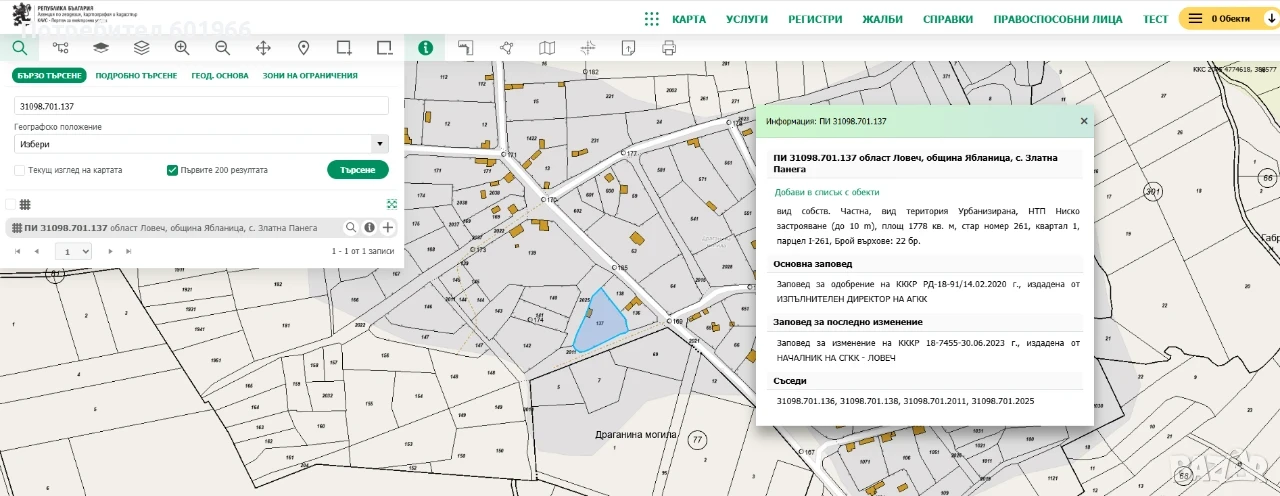Go to previous results page
The height and width of the screenshot is (496, 1280).
[37, 252]
